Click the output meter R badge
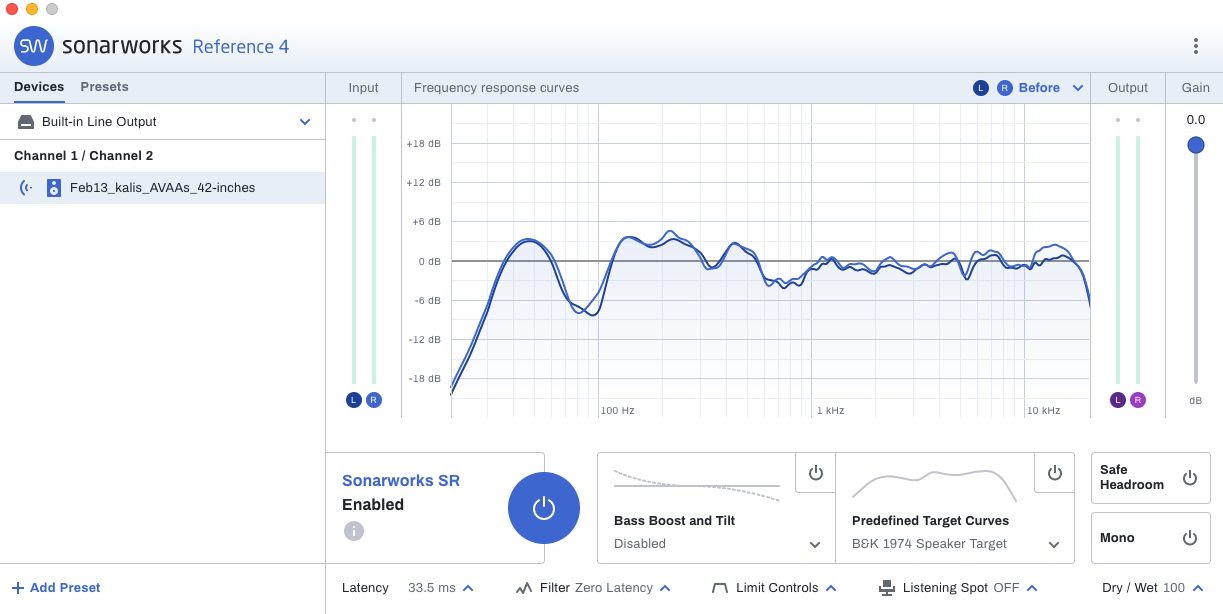 [1138, 400]
